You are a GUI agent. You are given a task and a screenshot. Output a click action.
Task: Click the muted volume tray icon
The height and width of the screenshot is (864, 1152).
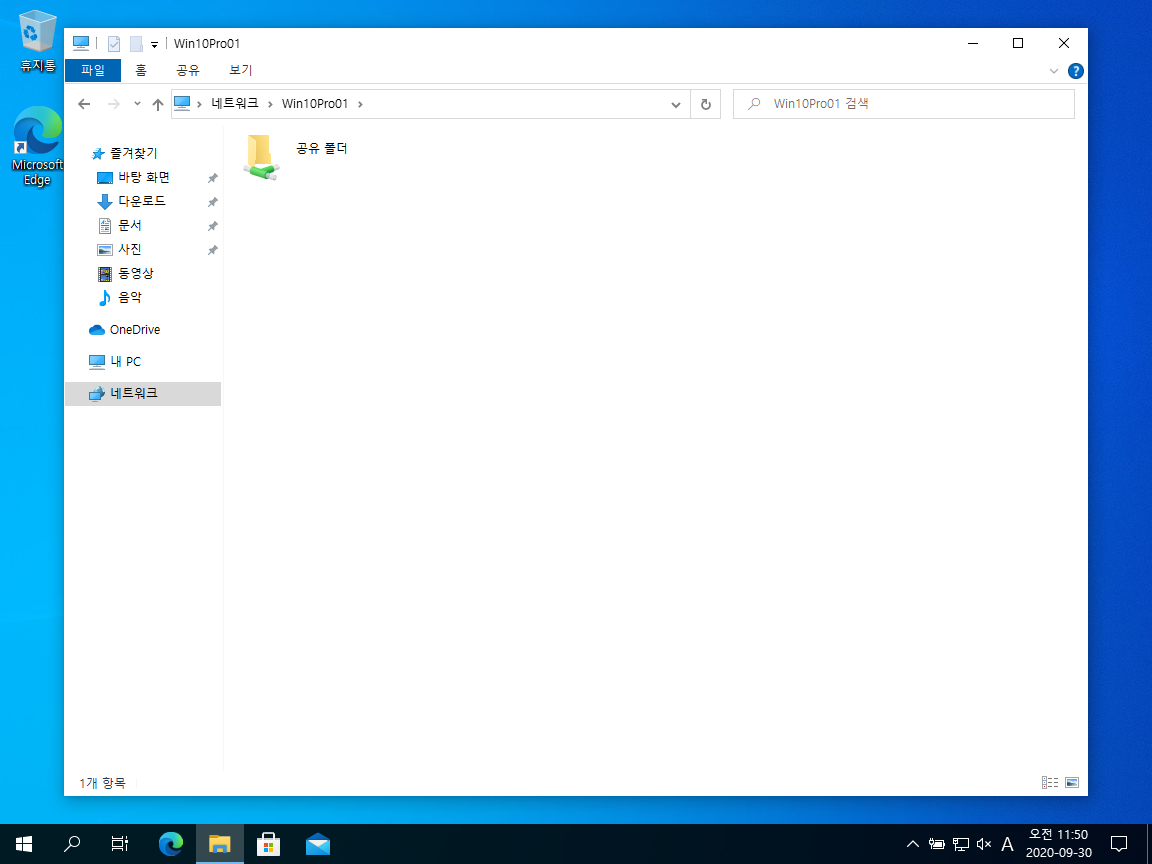click(x=984, y=844)
